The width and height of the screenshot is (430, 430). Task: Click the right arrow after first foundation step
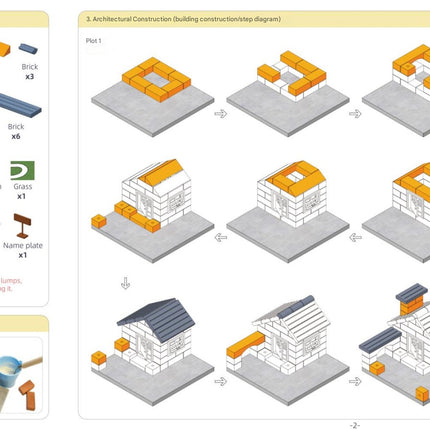coord(221,114)
